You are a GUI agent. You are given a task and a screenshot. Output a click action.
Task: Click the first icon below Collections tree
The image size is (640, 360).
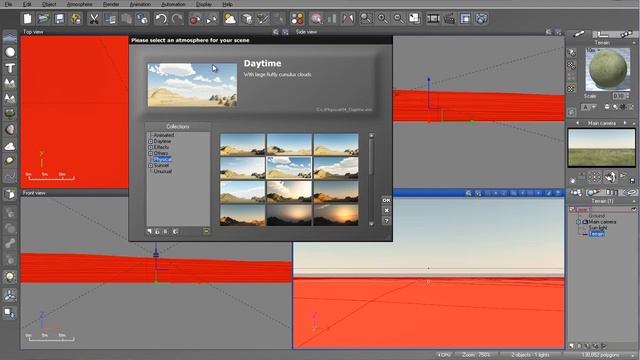149,231
